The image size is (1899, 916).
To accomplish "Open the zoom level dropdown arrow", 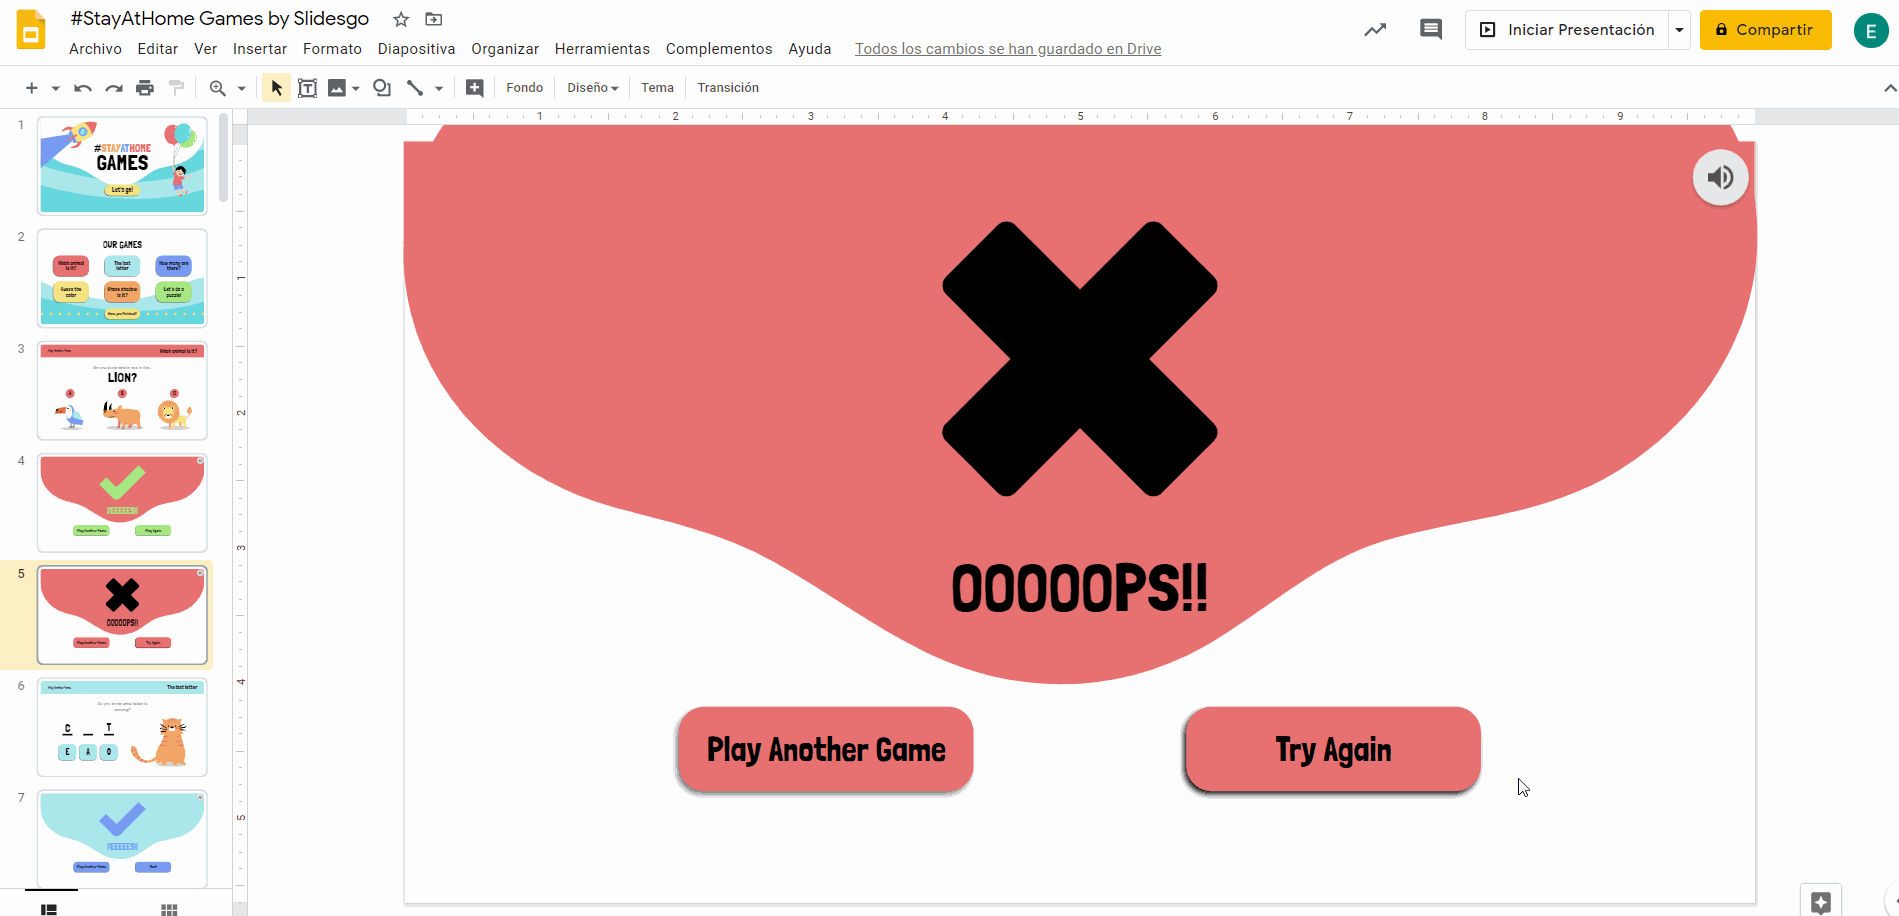I will click(241, 88).
